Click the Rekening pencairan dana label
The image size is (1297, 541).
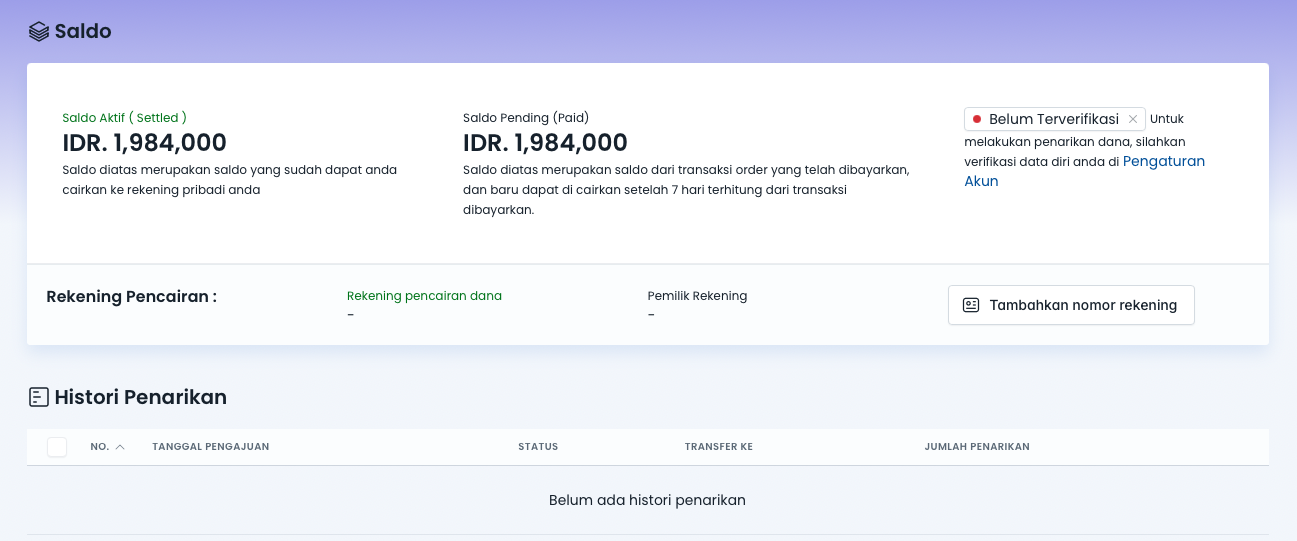point(424,296)
